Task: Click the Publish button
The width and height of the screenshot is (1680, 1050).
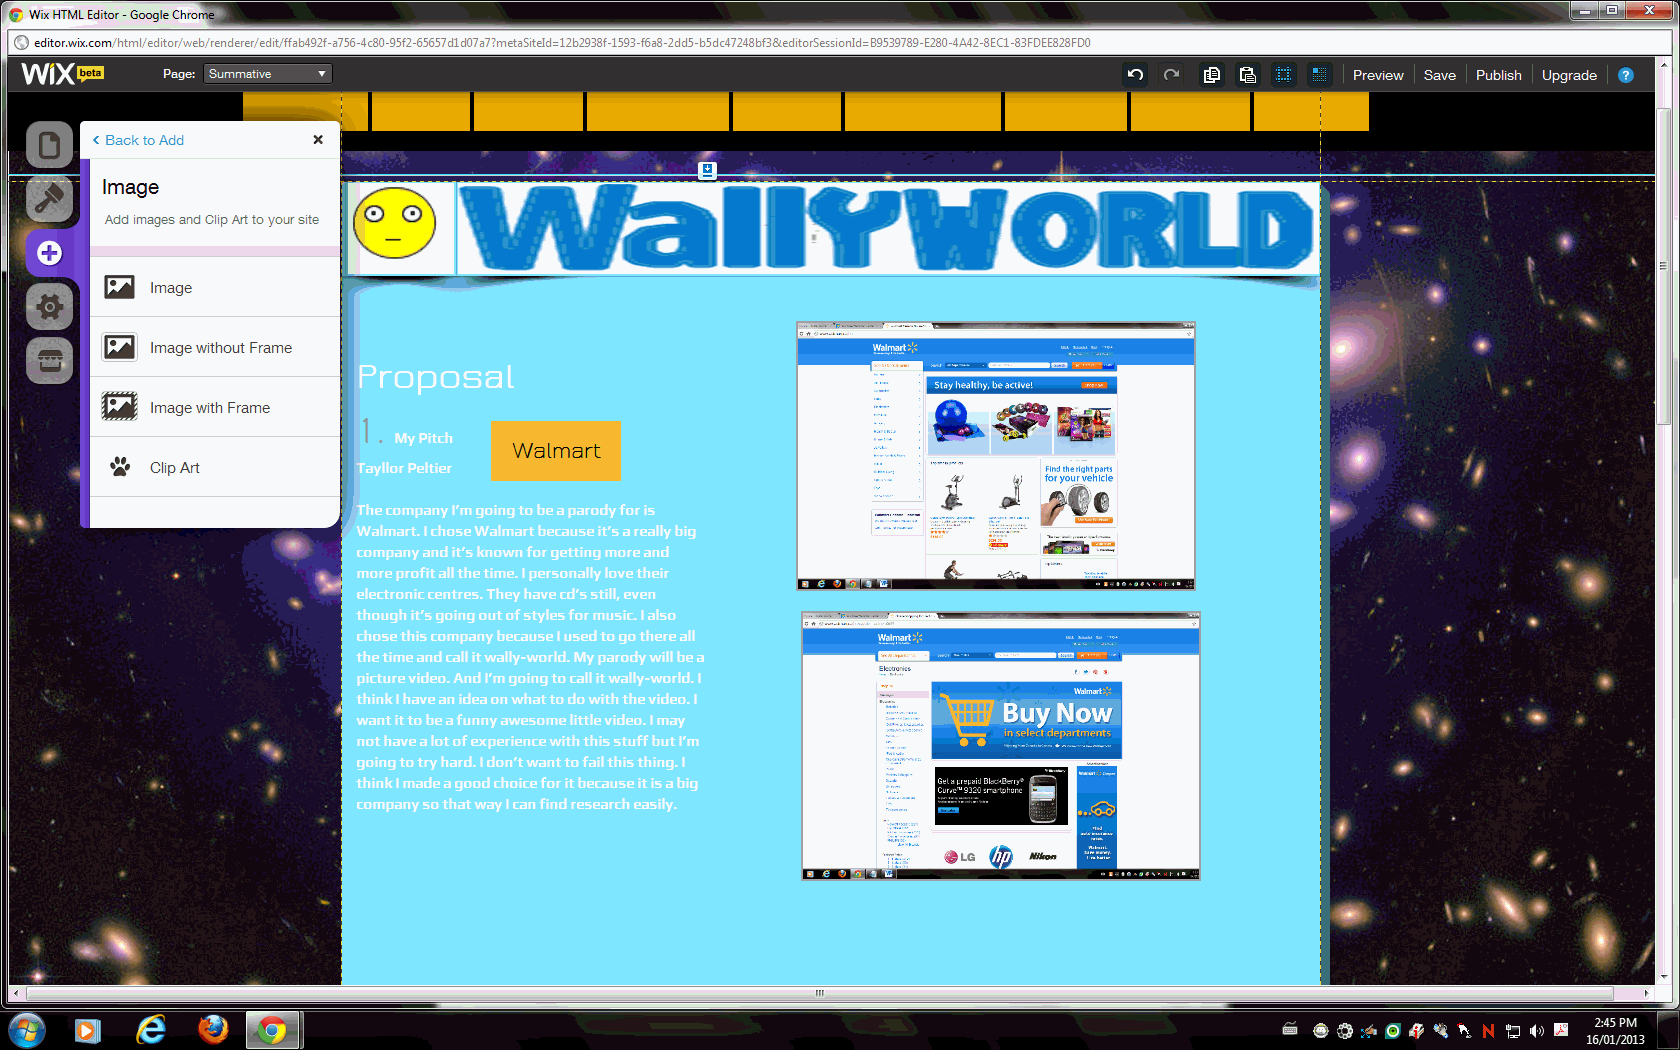Action: 1498,75
